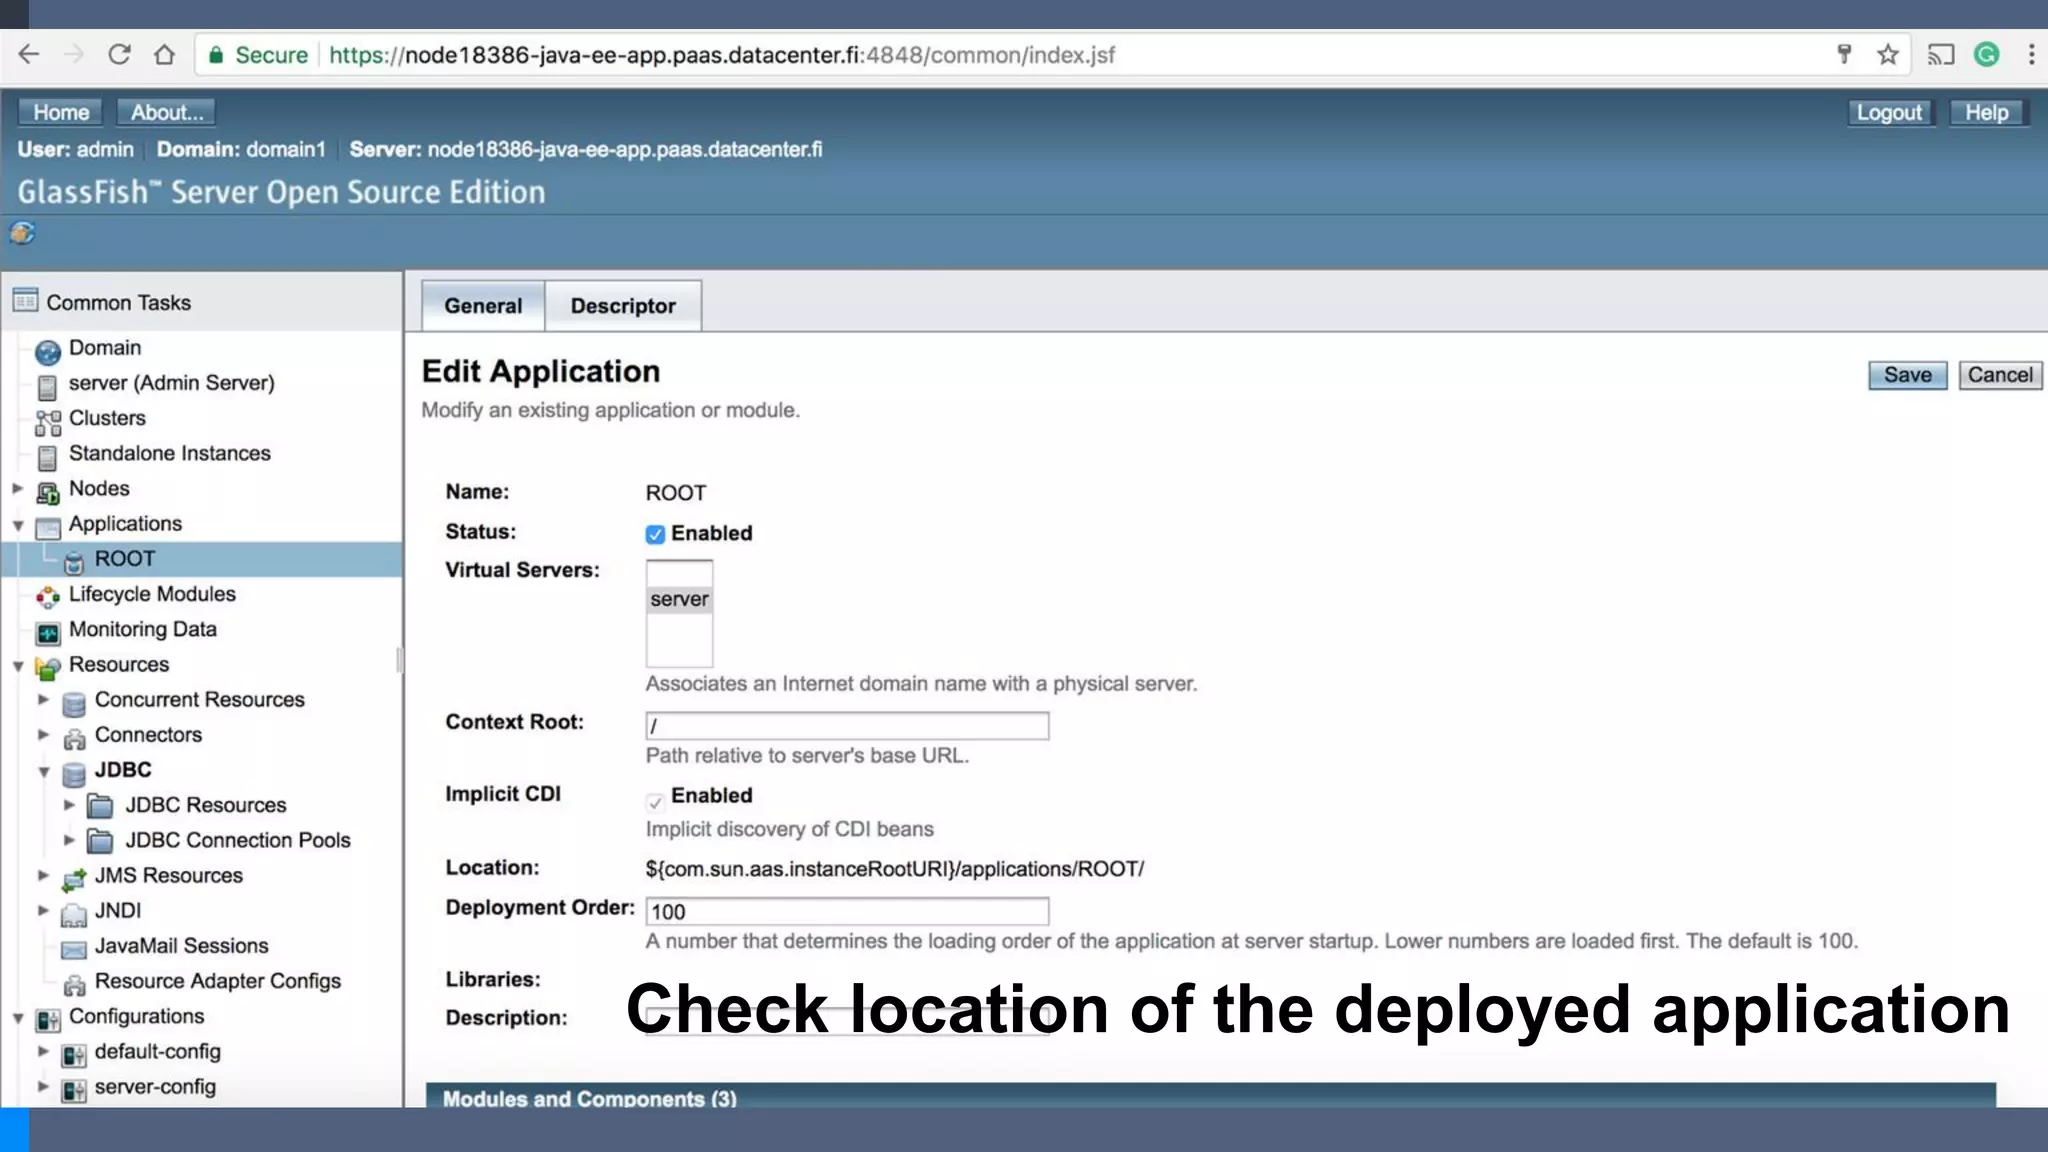Click the Nodes icon in tree
The height and width of the screenshot is (1152, 2048).
coord(47,493)
